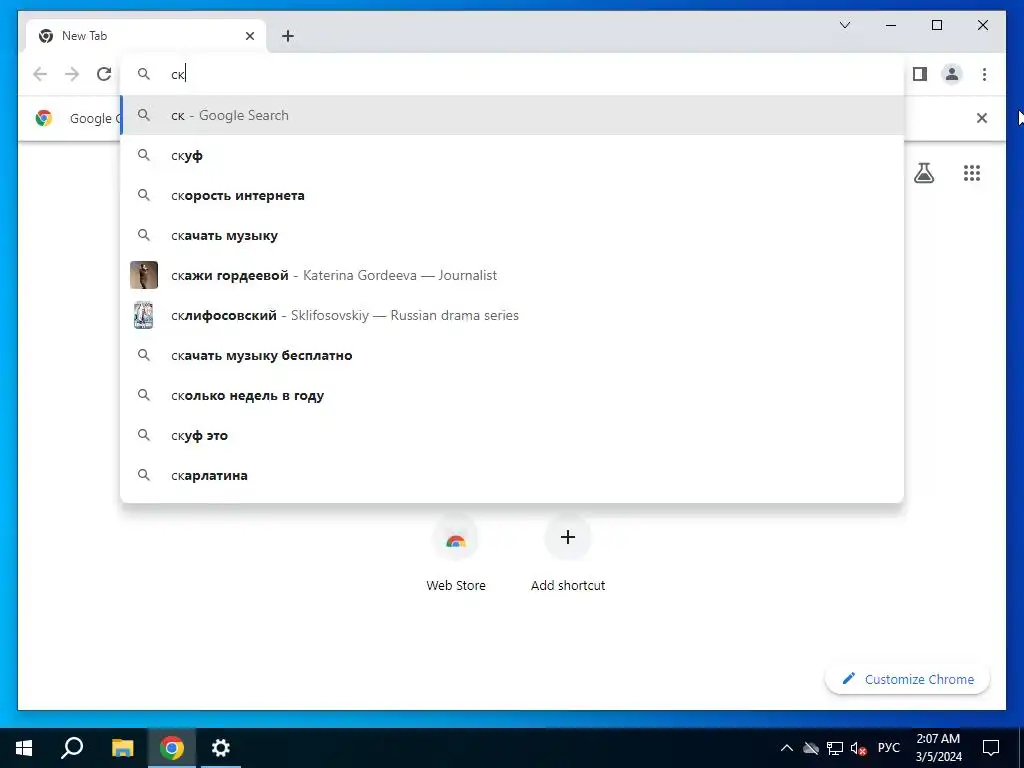The width and height of the screenshot is (1024, 768).
Task: Click the OneDrive cloud tray icon
Action: pyautogui.click(x=811, y=748)
